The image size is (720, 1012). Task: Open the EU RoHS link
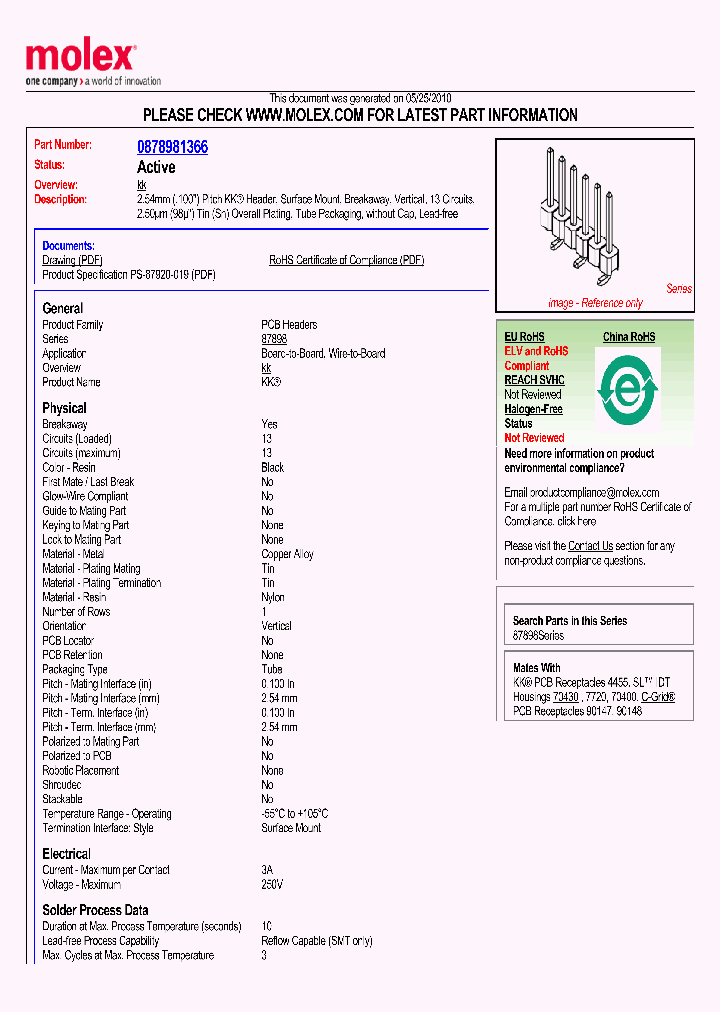pyautogui.click(x=524, y=337)
